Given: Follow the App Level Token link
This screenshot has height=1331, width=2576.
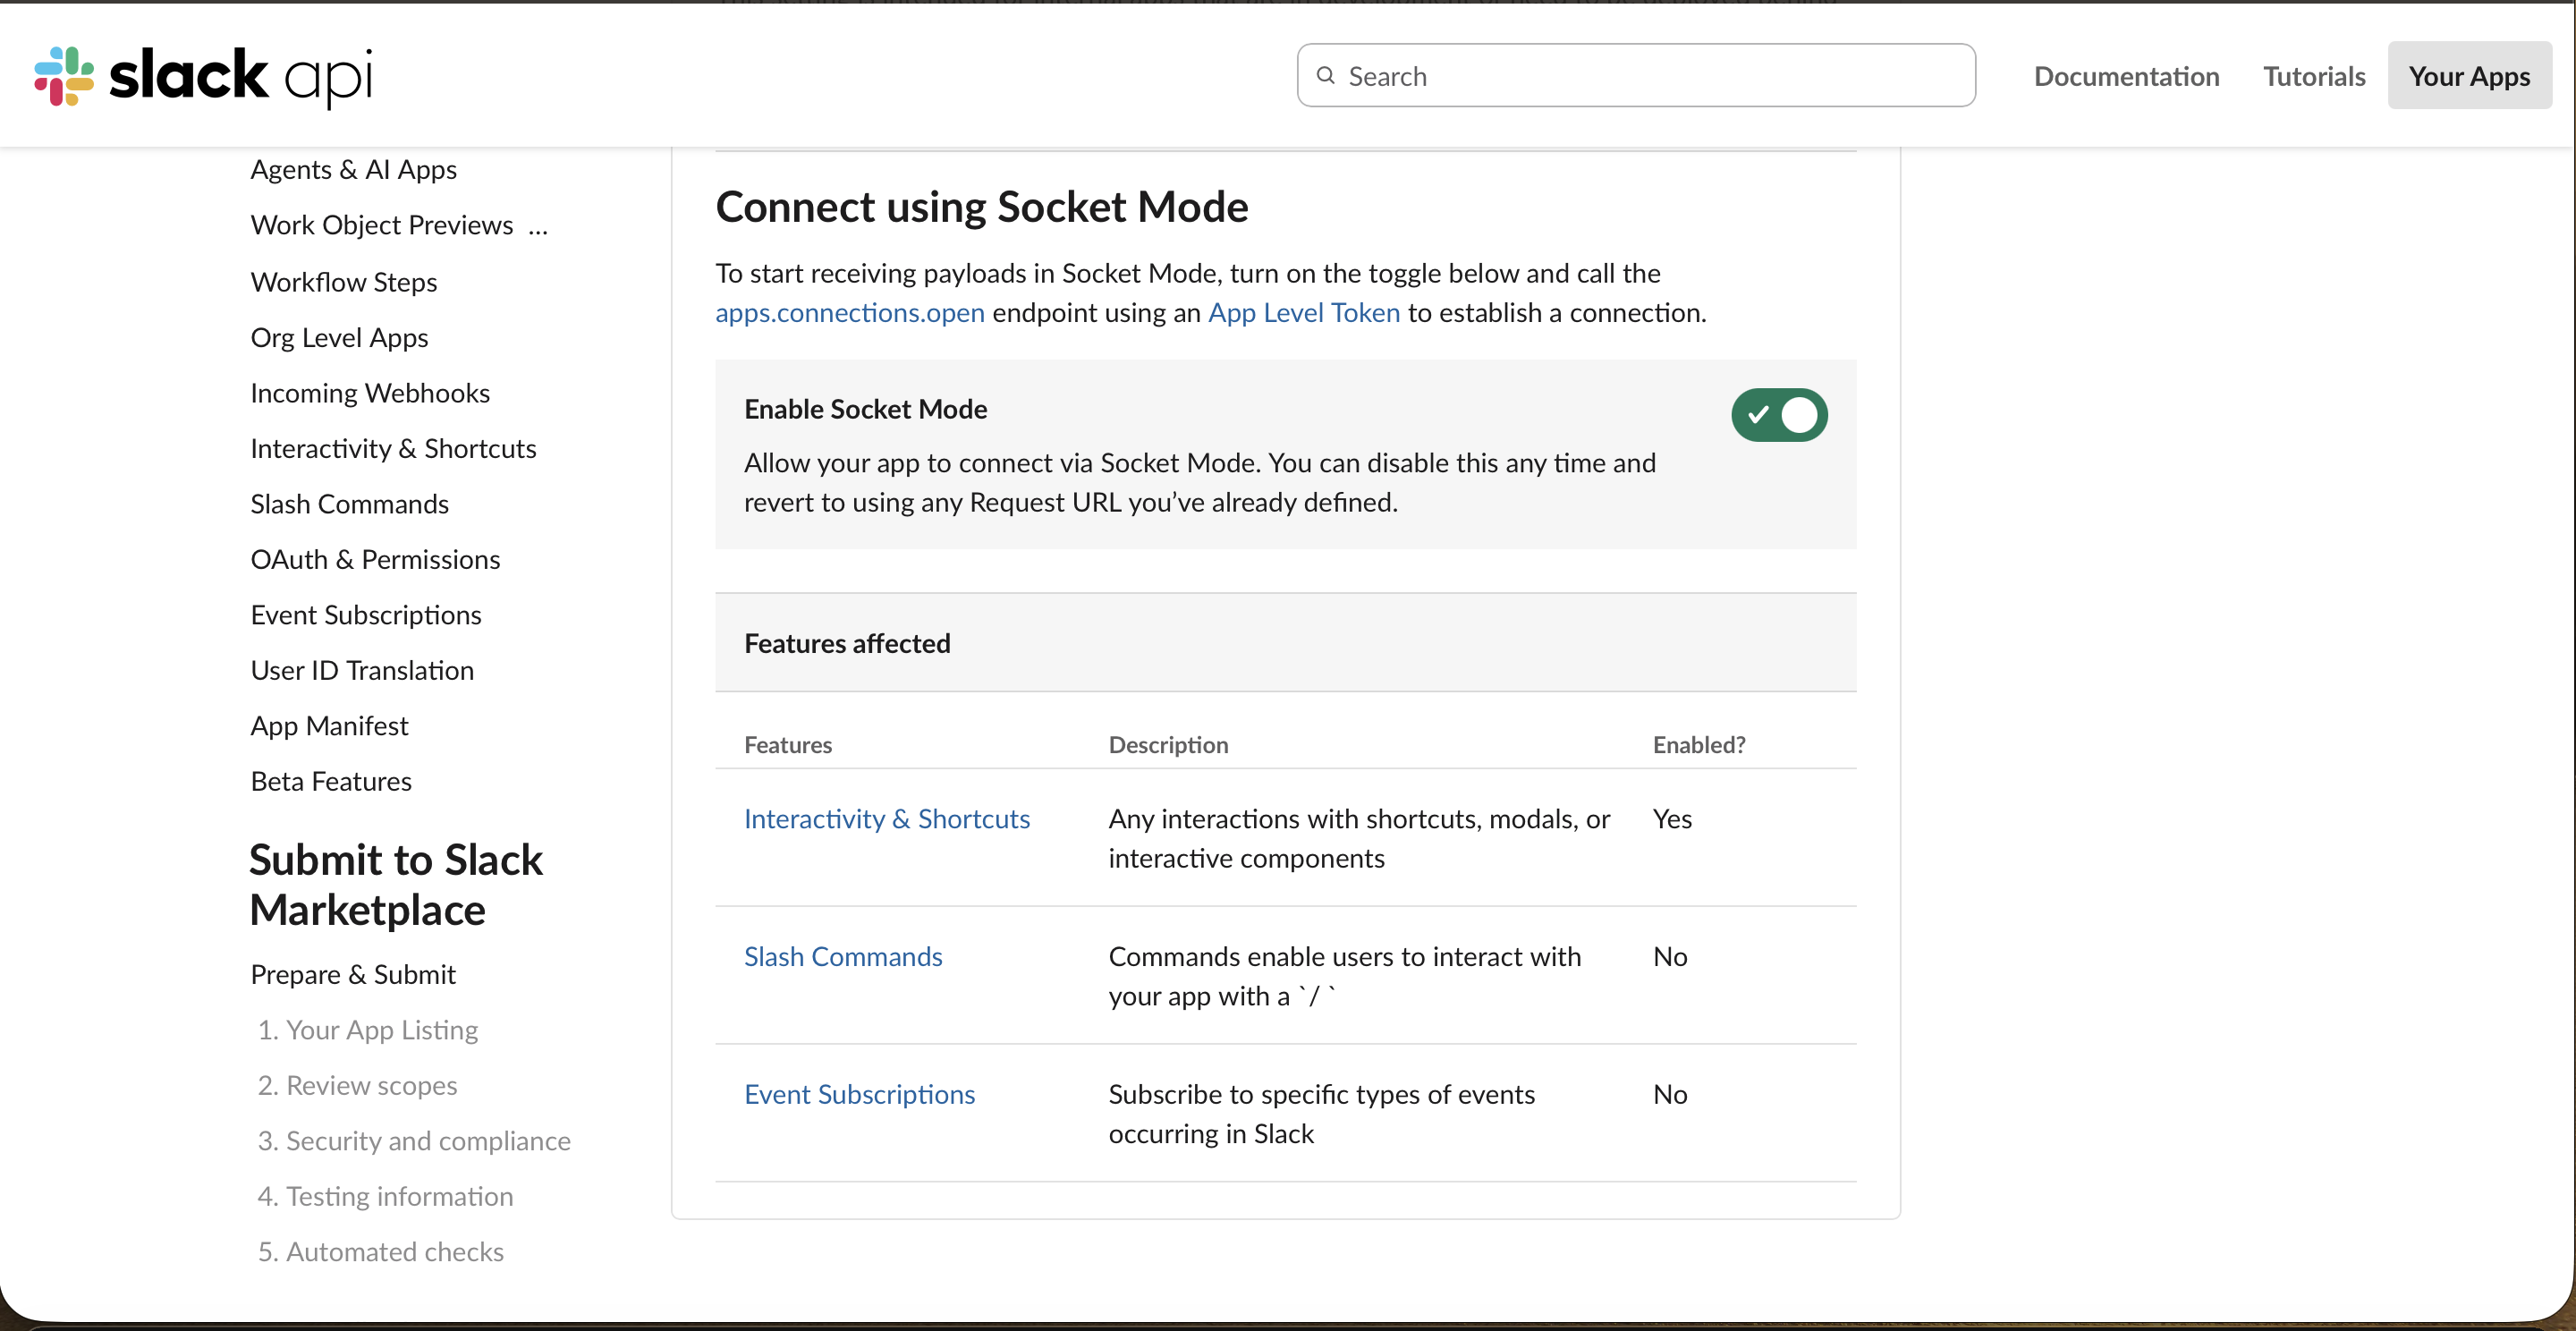Looking at the screenshot, I should click(1304, 313).
